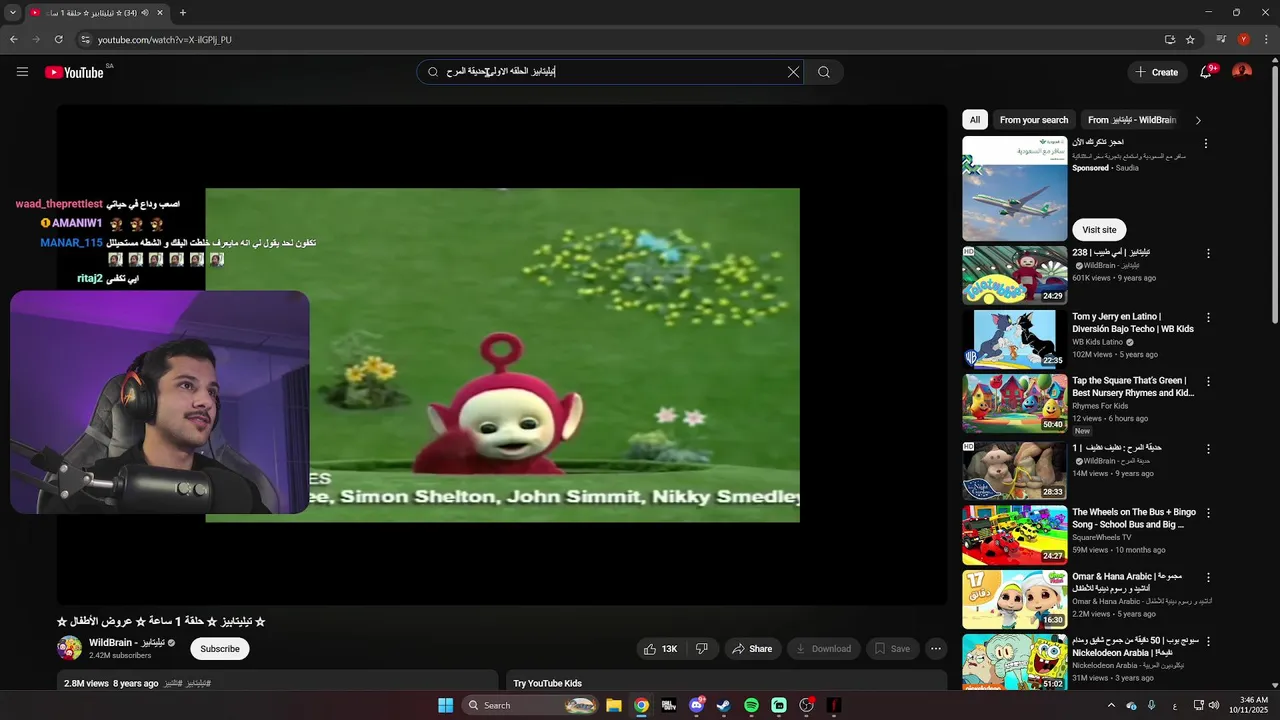Click the taskbar Search box
This screenshot has height=720, width=1280.
530,705
